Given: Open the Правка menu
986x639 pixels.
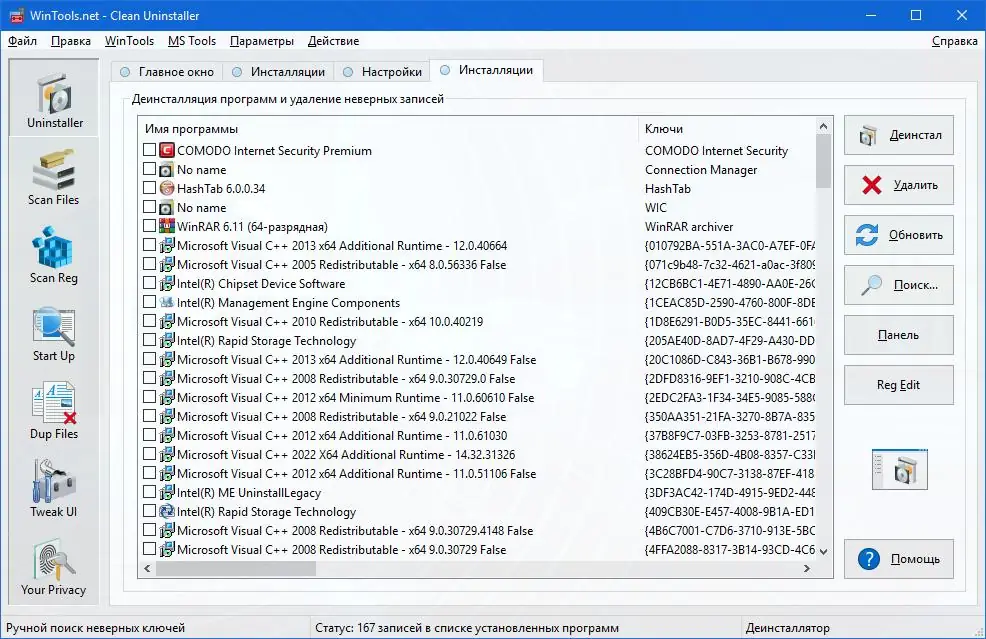Looking at the screenshot, I should [70, 41].
